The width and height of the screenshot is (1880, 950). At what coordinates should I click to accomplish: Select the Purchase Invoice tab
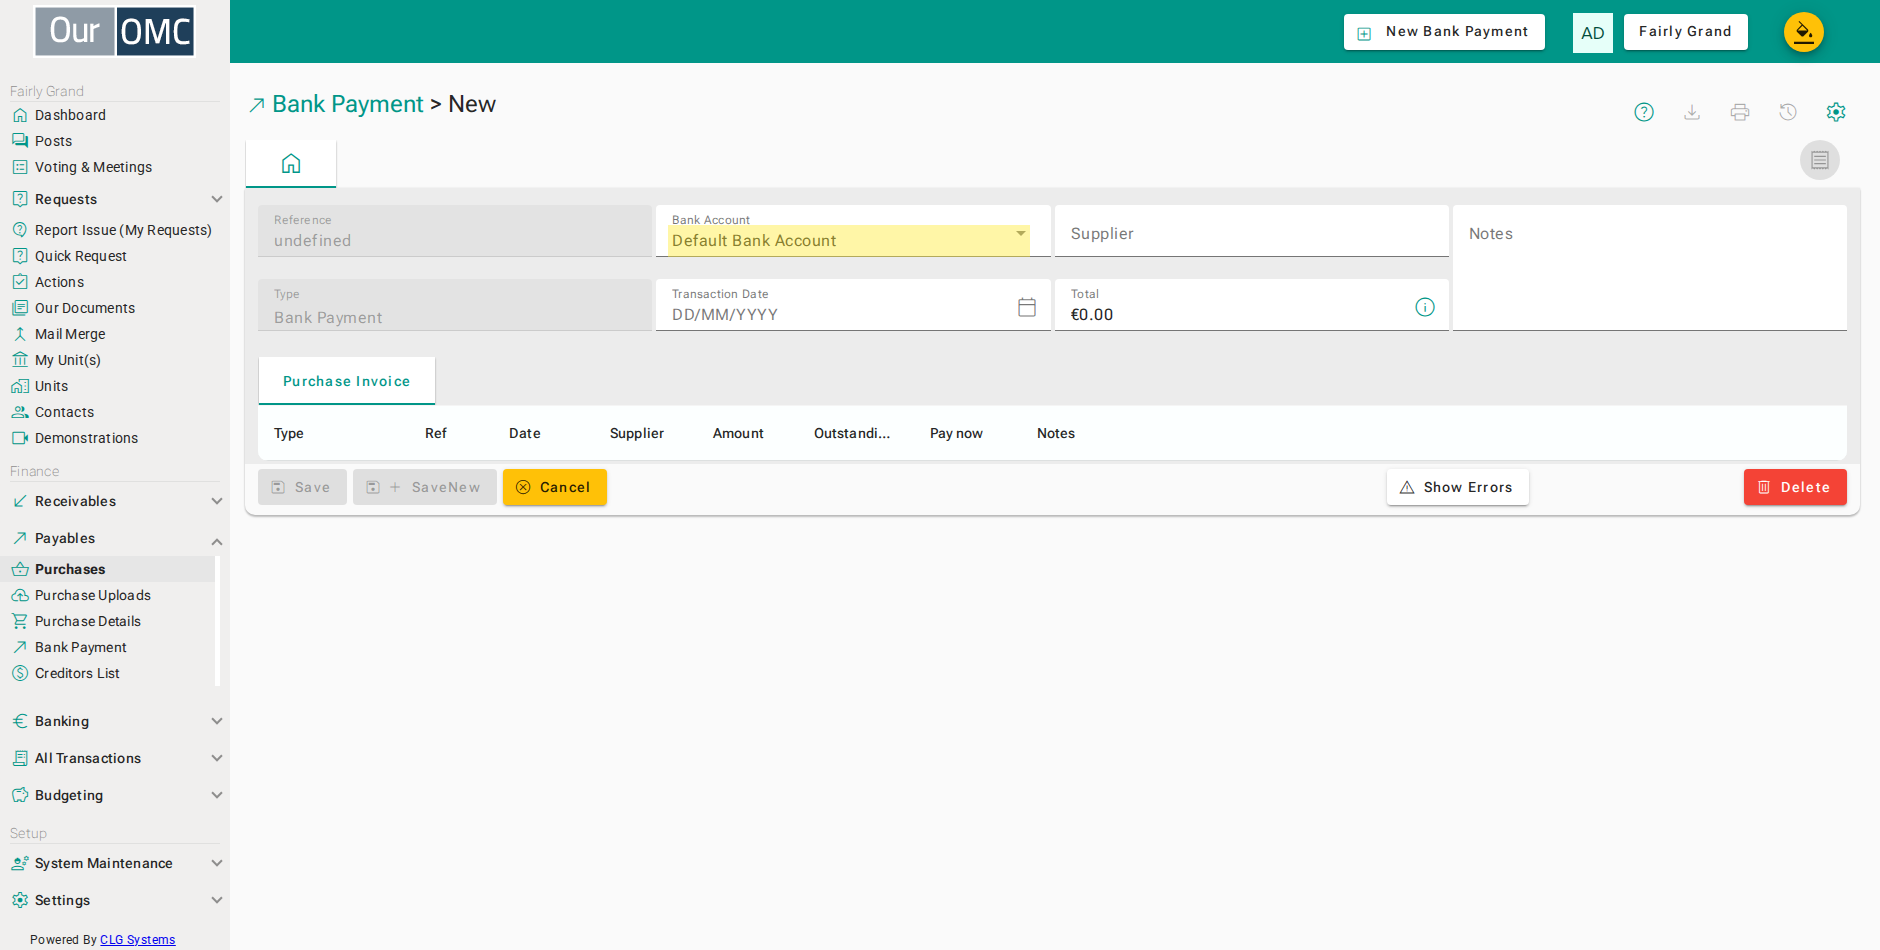click(346, 381)
